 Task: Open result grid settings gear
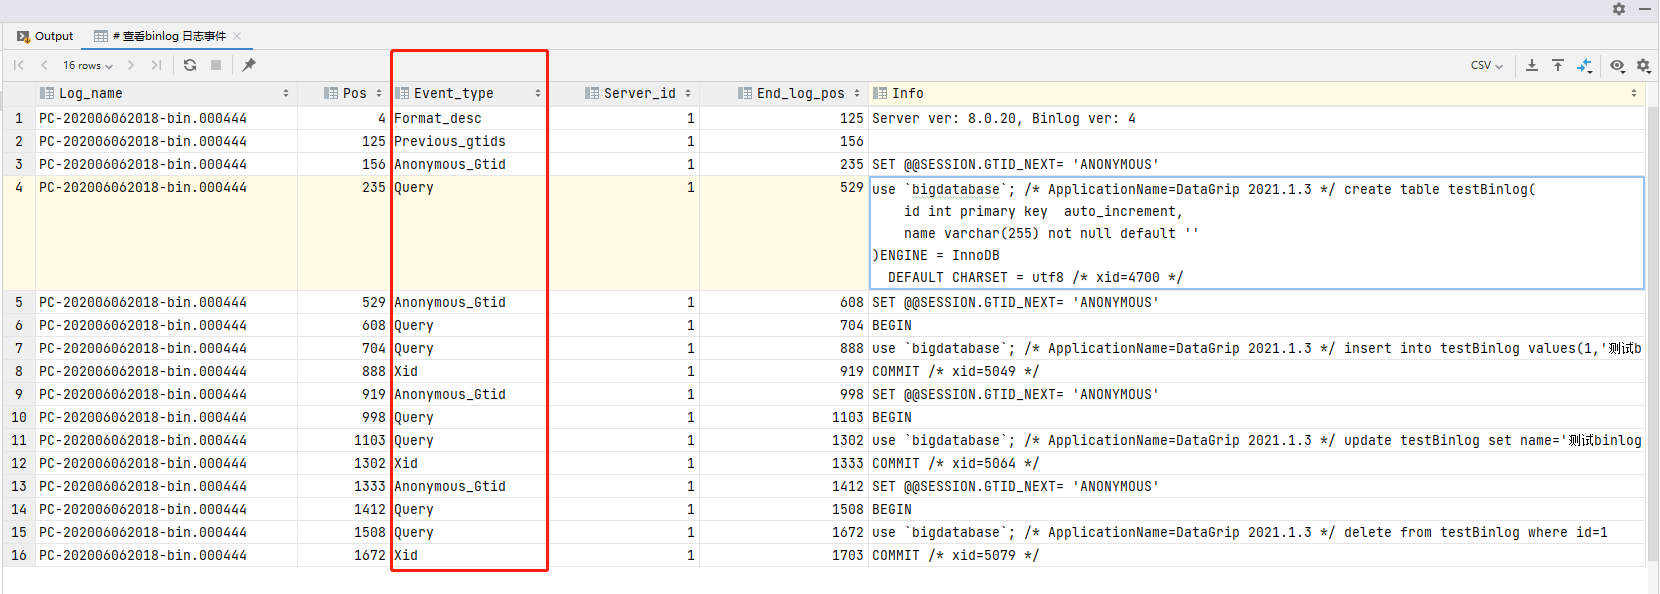[1643, 65]
